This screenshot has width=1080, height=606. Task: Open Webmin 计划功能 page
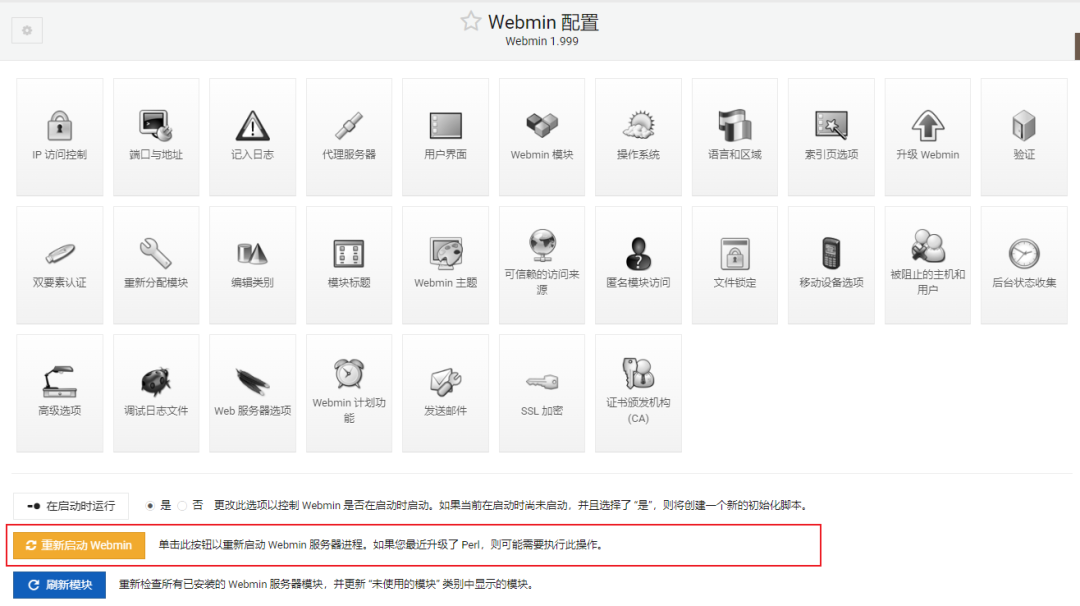(349, 393)
